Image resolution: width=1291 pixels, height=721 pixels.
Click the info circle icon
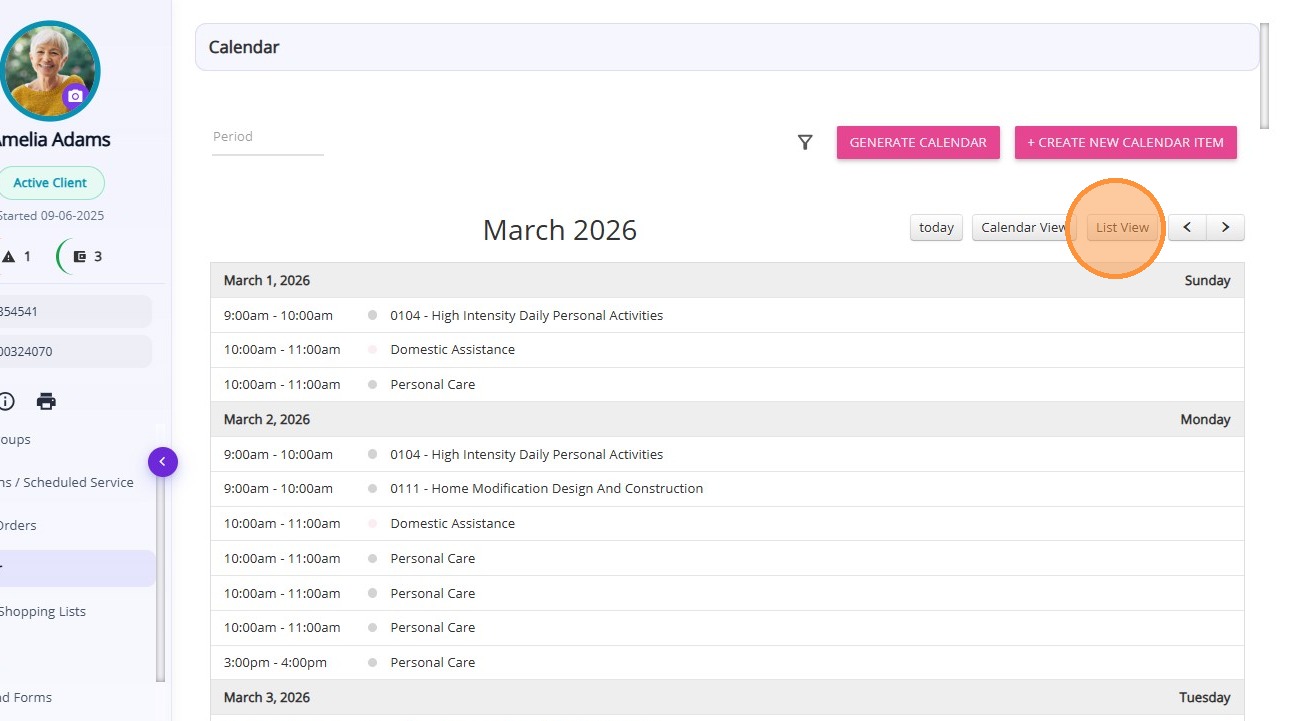[7, 401]
